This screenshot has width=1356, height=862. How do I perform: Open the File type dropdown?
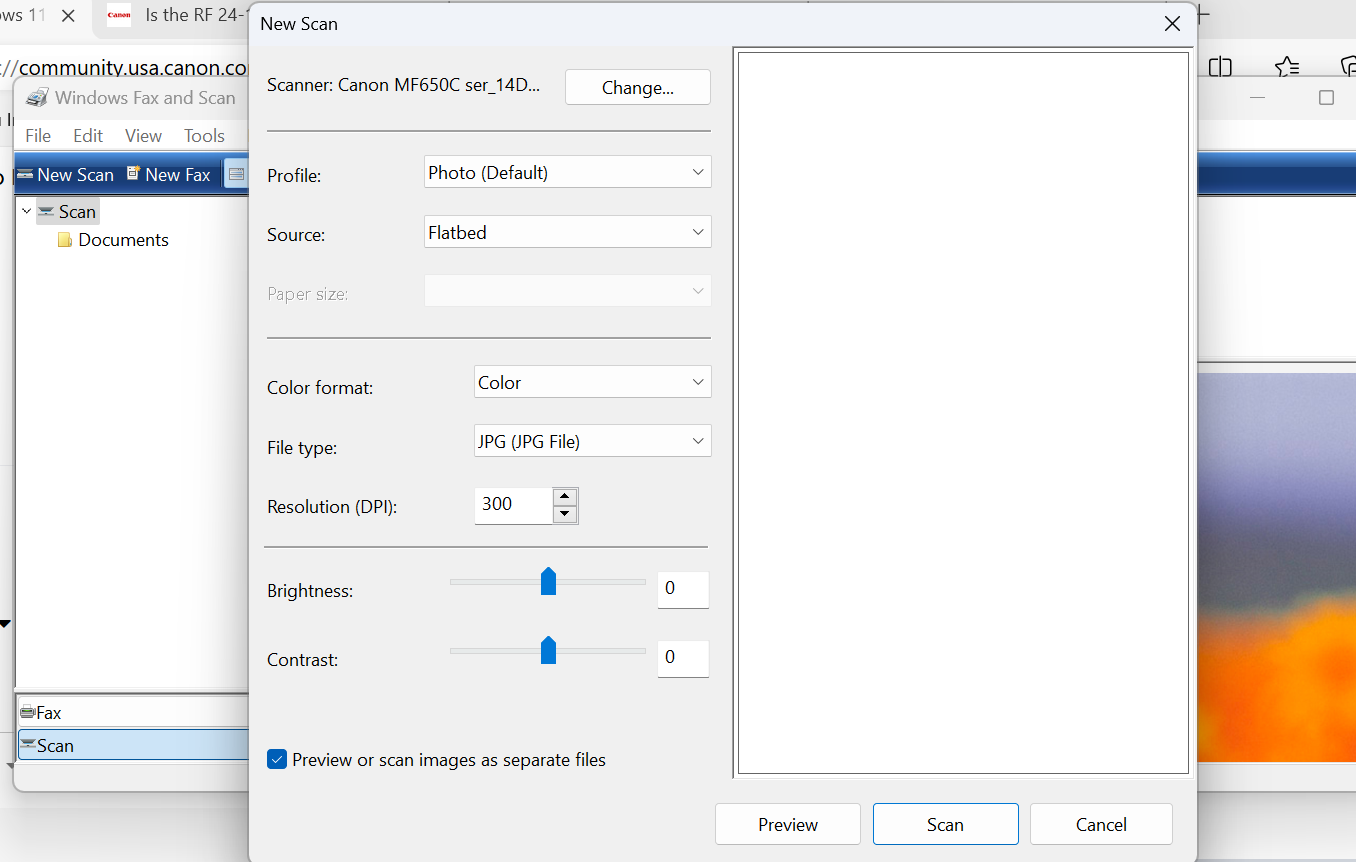[x=592, y=441]
